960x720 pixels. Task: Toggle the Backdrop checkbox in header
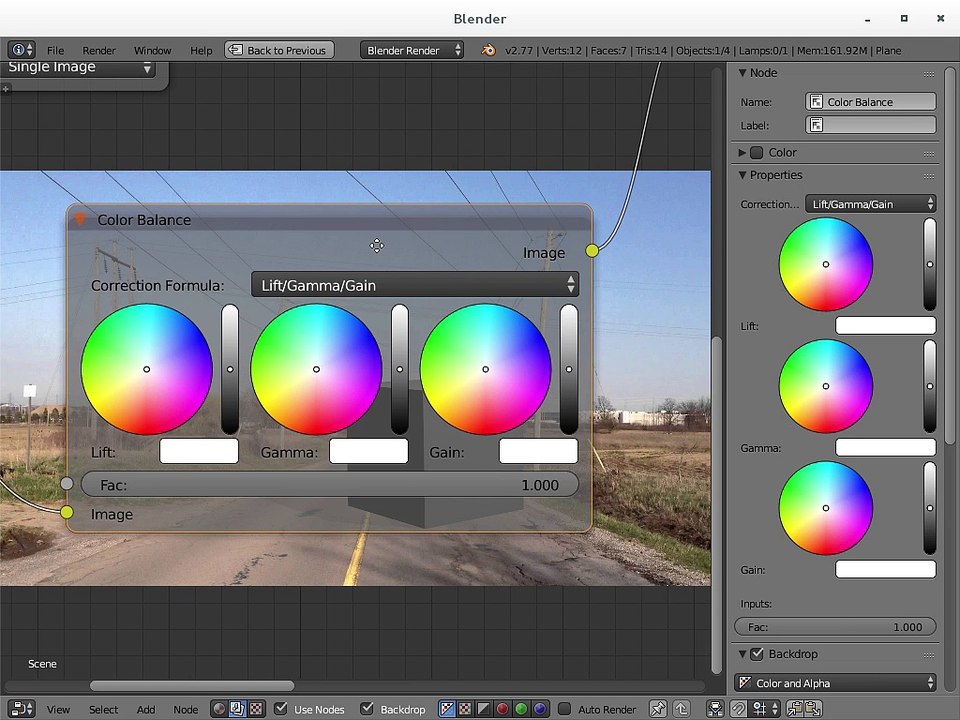(367, 708)
